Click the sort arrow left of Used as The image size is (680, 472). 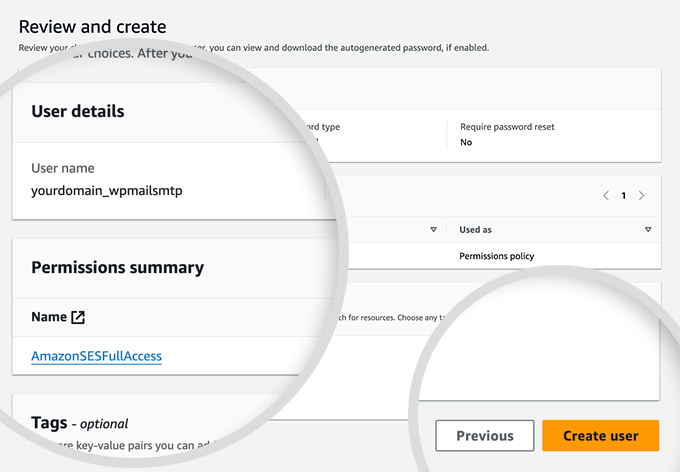click(433, 230)
